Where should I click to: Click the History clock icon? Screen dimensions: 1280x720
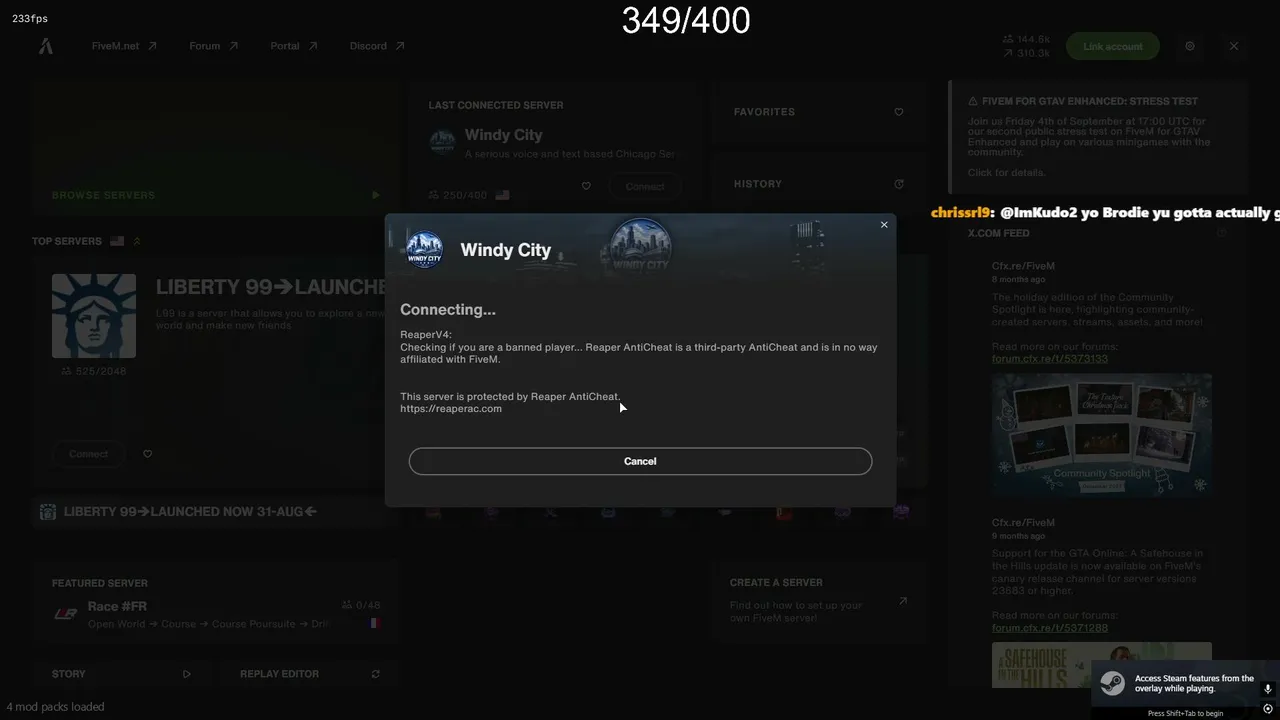click(x=899, y=184)
